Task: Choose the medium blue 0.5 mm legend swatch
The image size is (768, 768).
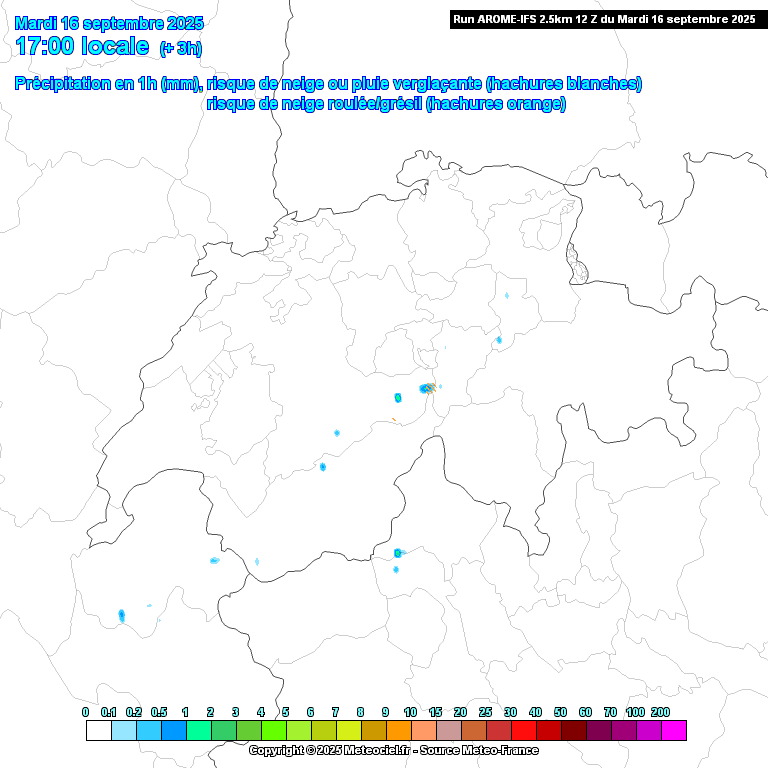Action: 174,730
